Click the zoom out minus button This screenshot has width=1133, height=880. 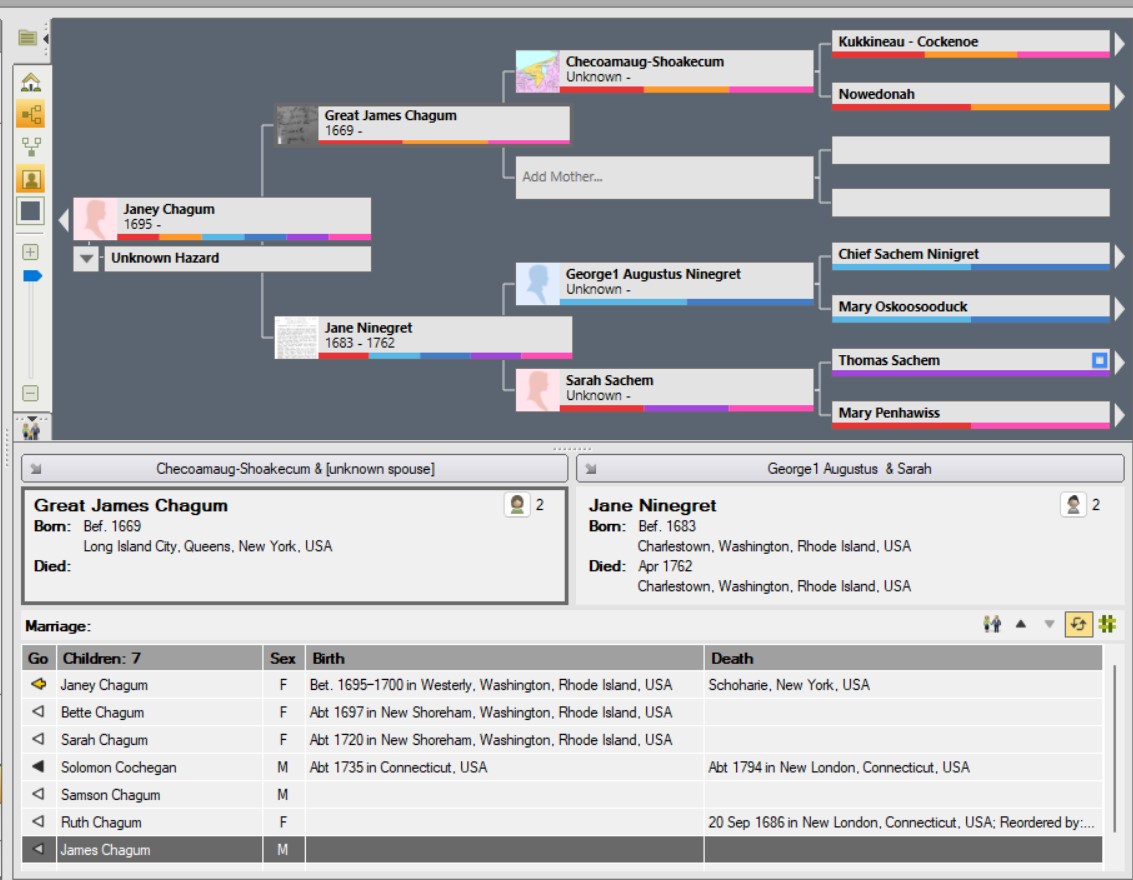[x=30, y=394]
